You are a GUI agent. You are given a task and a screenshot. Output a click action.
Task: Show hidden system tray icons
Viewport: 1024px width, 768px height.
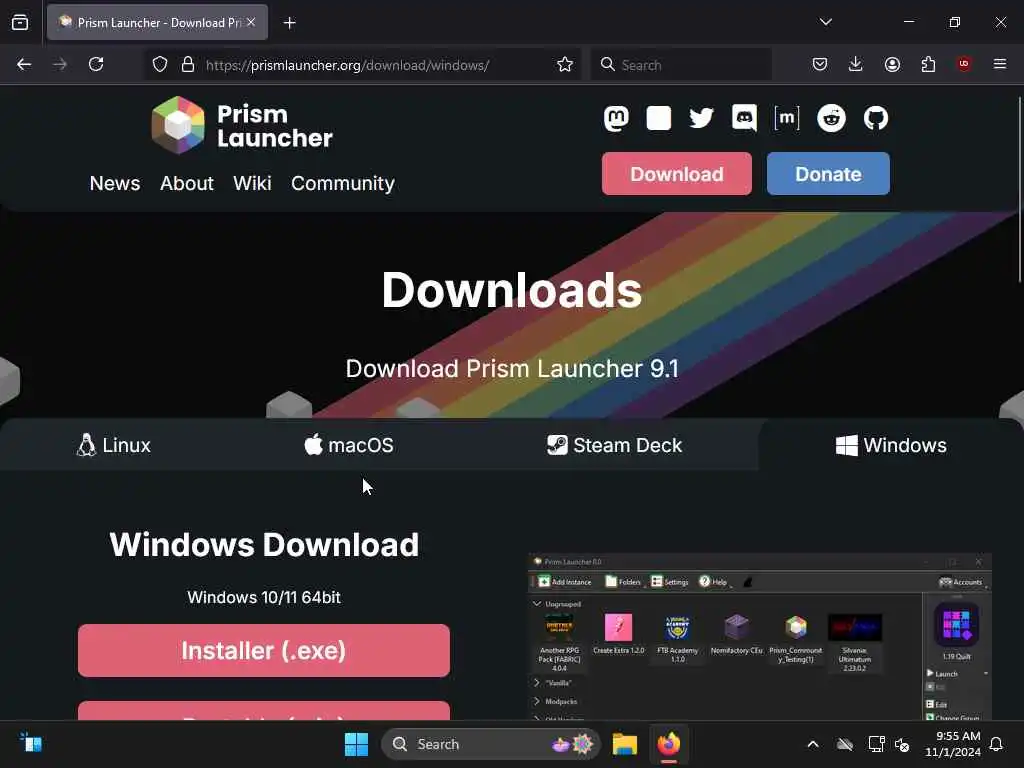[813, 744]
